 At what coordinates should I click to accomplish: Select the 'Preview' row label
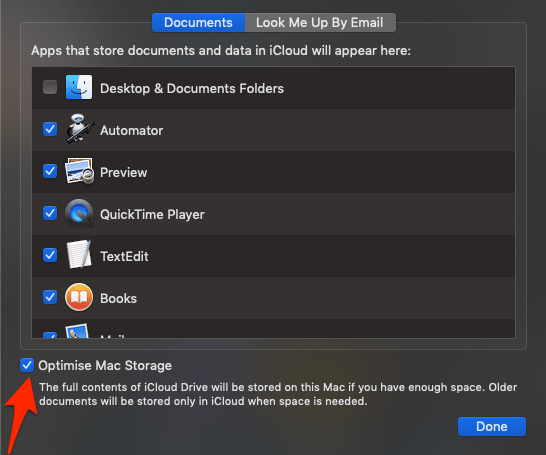(124, 173)
